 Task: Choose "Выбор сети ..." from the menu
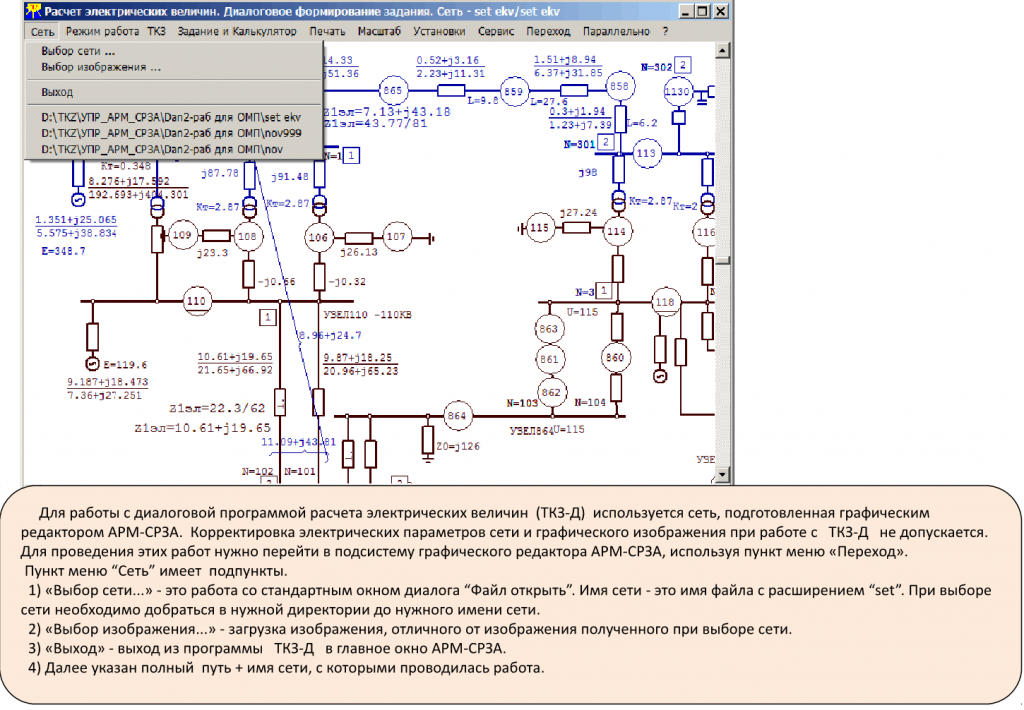pyautogui.click(x=78, y=51)
